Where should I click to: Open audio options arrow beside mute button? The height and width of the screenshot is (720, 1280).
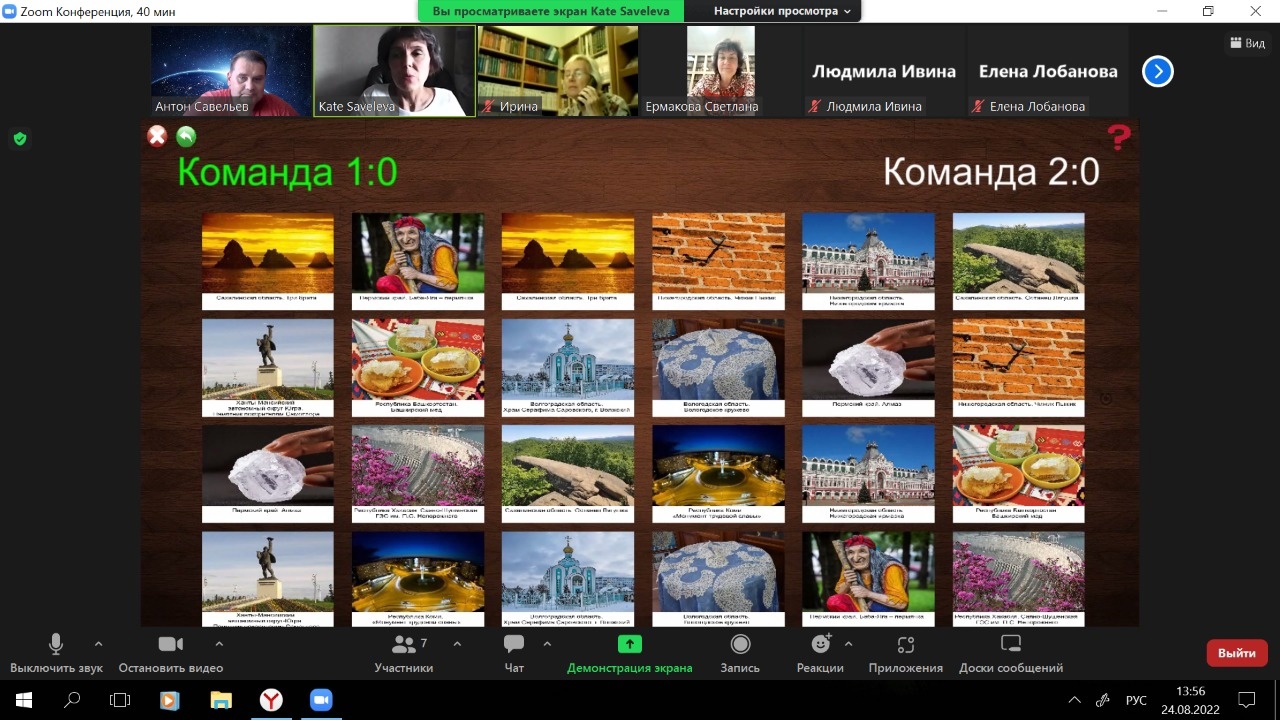point(98,644)
